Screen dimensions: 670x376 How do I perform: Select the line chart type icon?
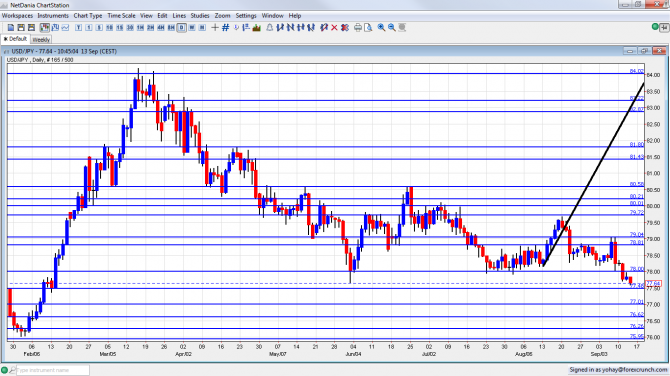tap(65, 27)
